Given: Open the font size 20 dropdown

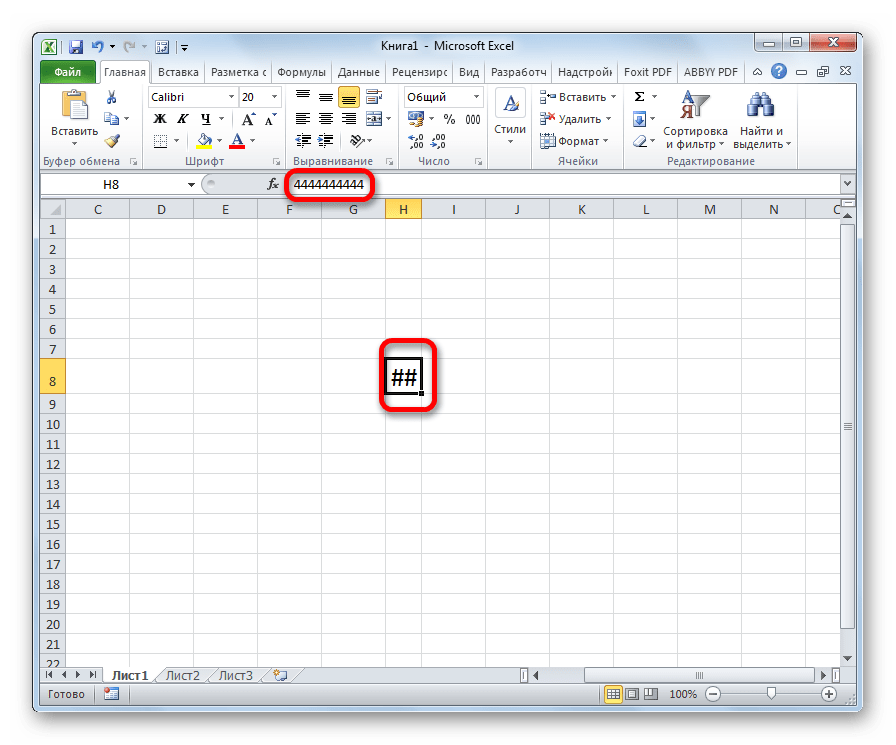Looking at the screenshot, I should 274,97.
